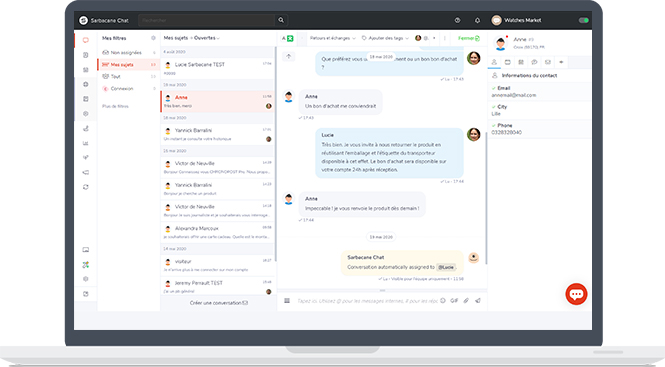Screen dimensions: 665x367
Task: Click the Plus de filtres link
Action: (x=115, y=106)
